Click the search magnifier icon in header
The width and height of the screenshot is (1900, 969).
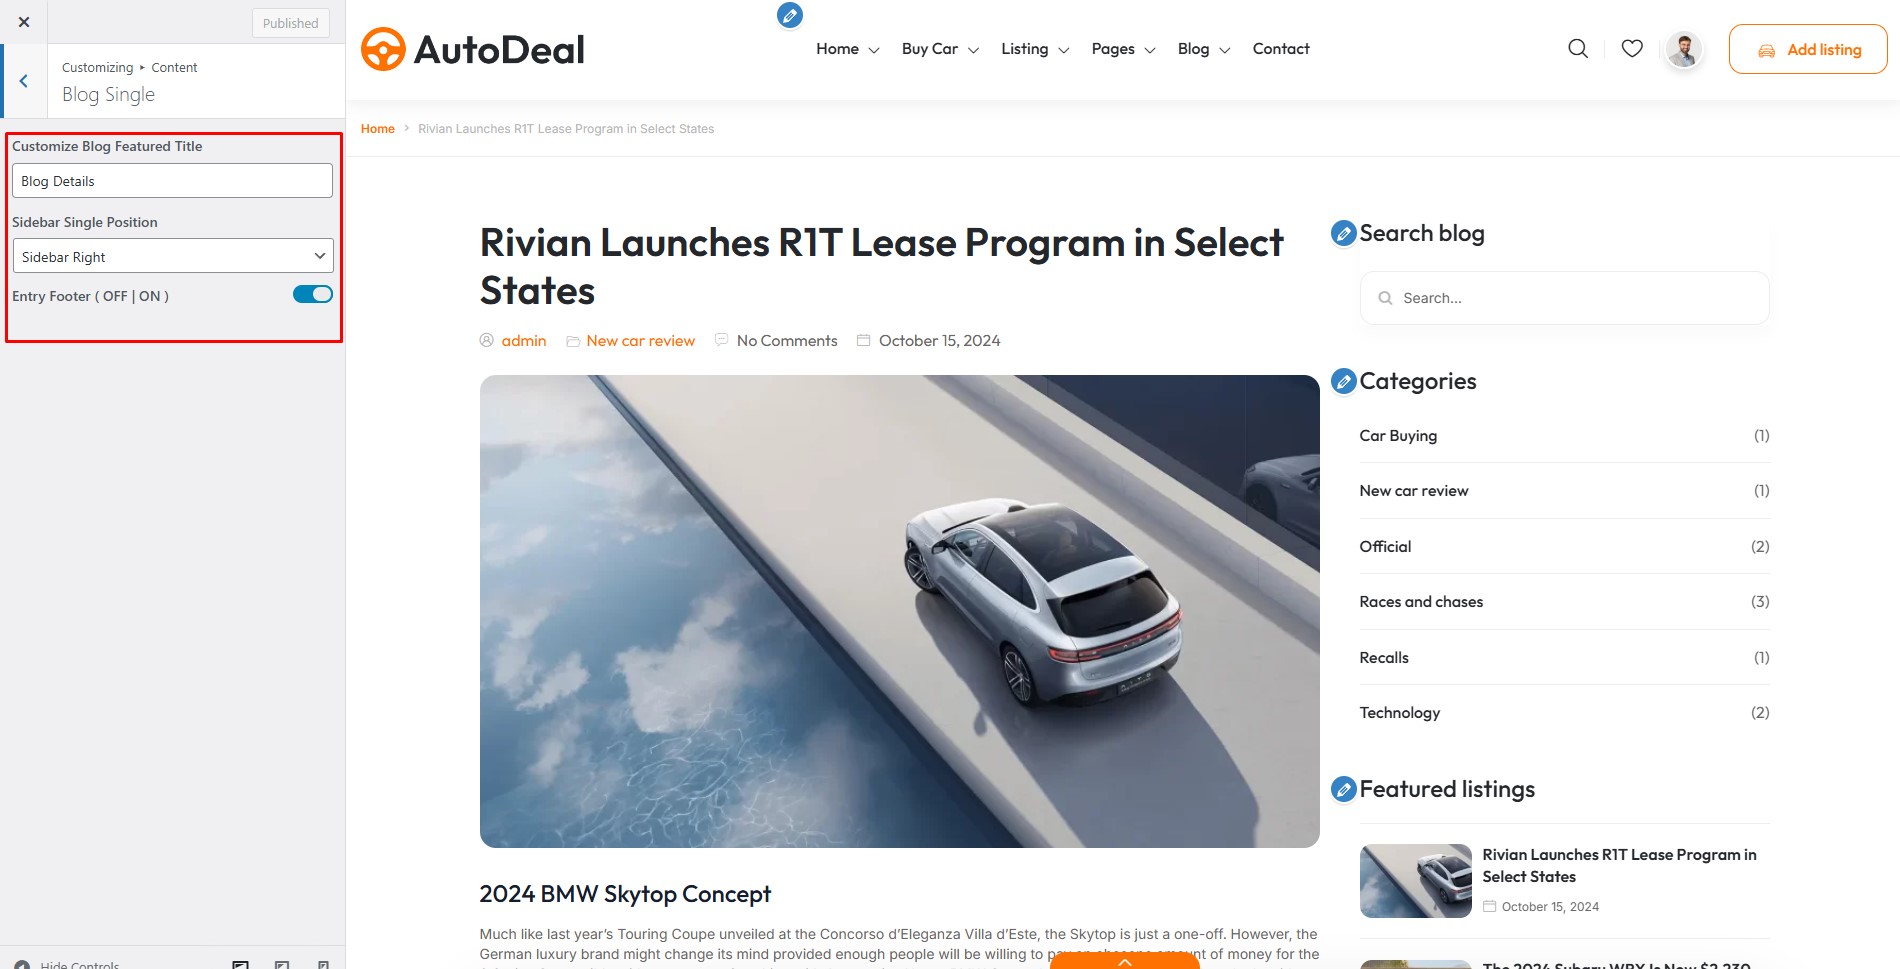tap(1578, 49)
